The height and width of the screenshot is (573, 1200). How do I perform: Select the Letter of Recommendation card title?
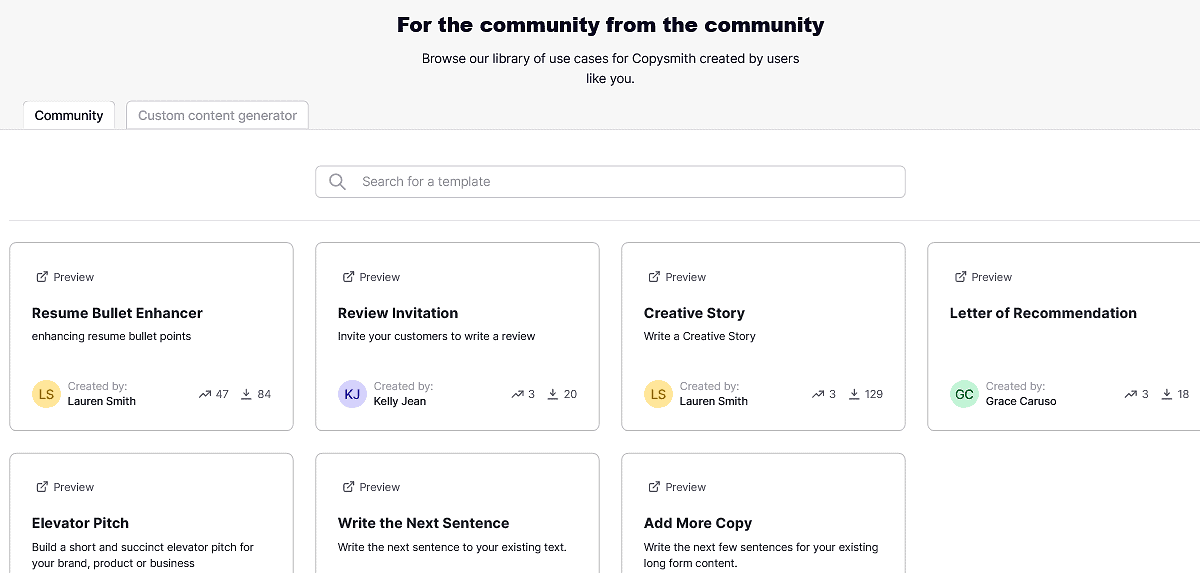tap(1043, 313)
